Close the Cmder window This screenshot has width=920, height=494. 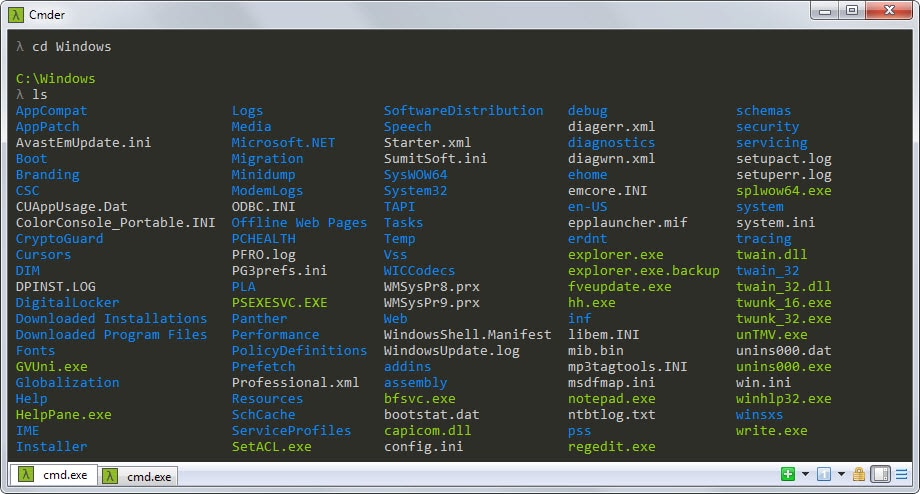coord(889,9)
